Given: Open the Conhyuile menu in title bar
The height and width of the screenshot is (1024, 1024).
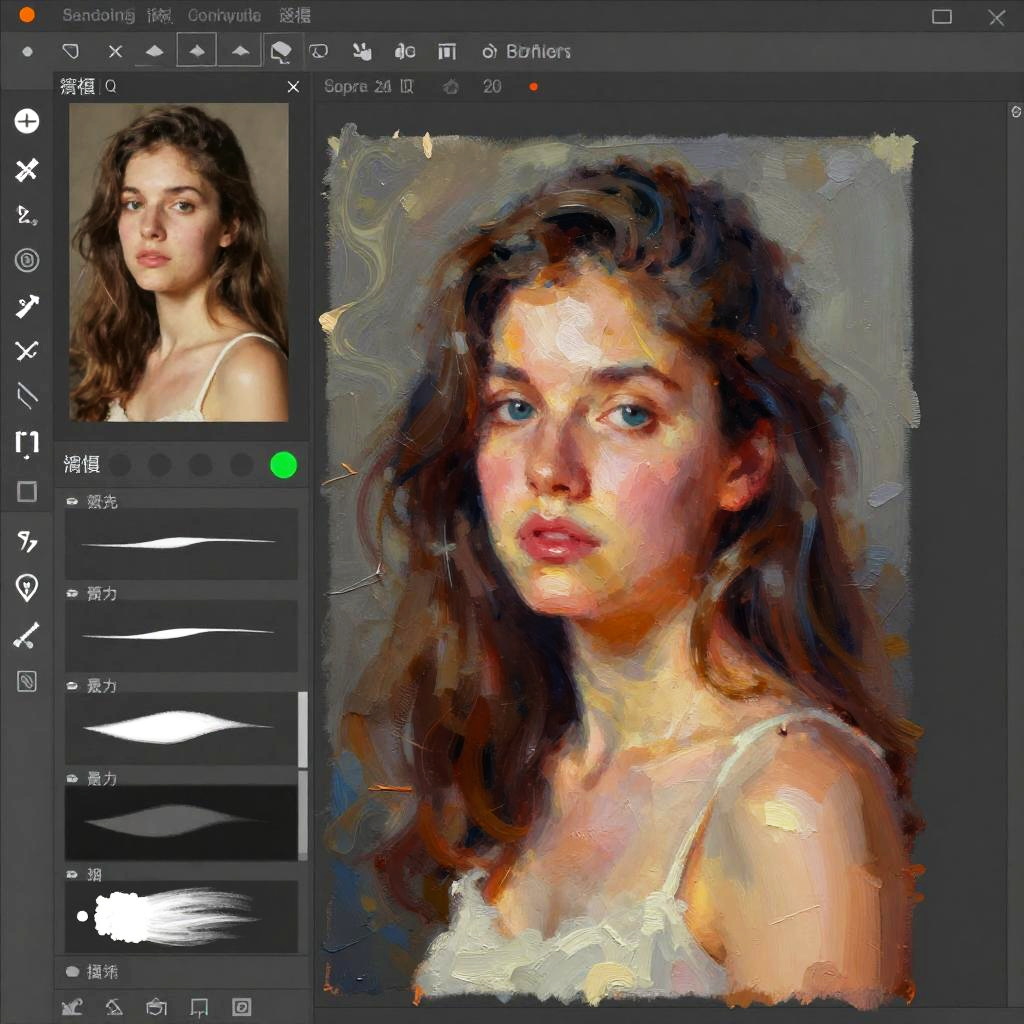Looking at the screenshot, I should click(224, 15).
